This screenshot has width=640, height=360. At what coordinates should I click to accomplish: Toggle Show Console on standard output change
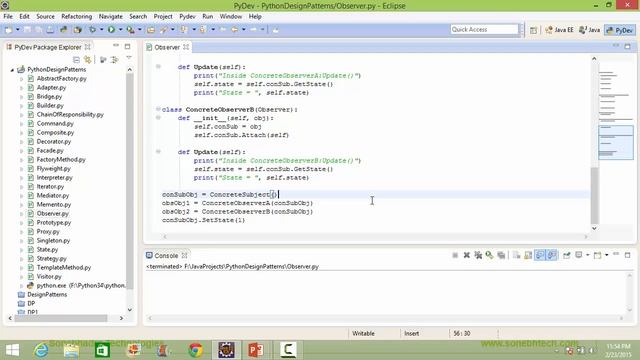(x=540, y=256)
